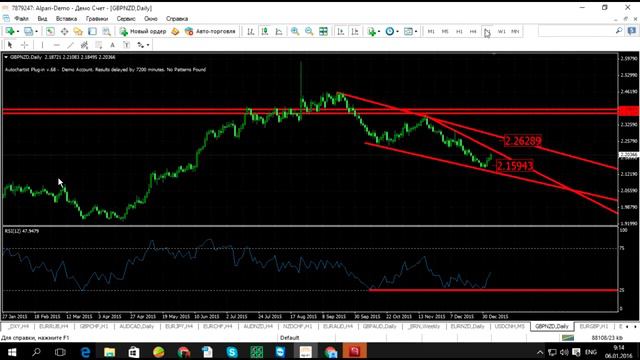Image resolution: width=640 pixels, height=360 pixels.
Task: Open the templates icon
Action: (x=408, y=31)
